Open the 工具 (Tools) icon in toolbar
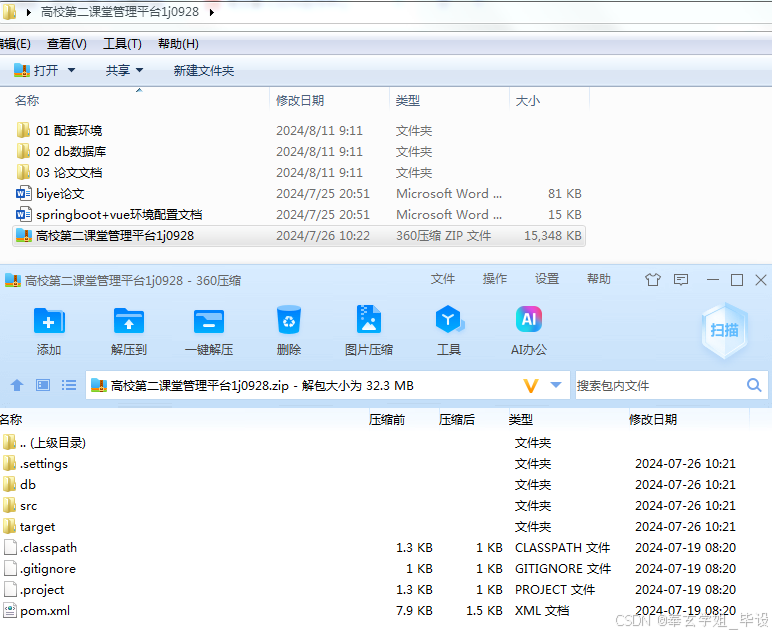This screenshot has width=772, height=634. pyautogui.click(x=449, y=320)
